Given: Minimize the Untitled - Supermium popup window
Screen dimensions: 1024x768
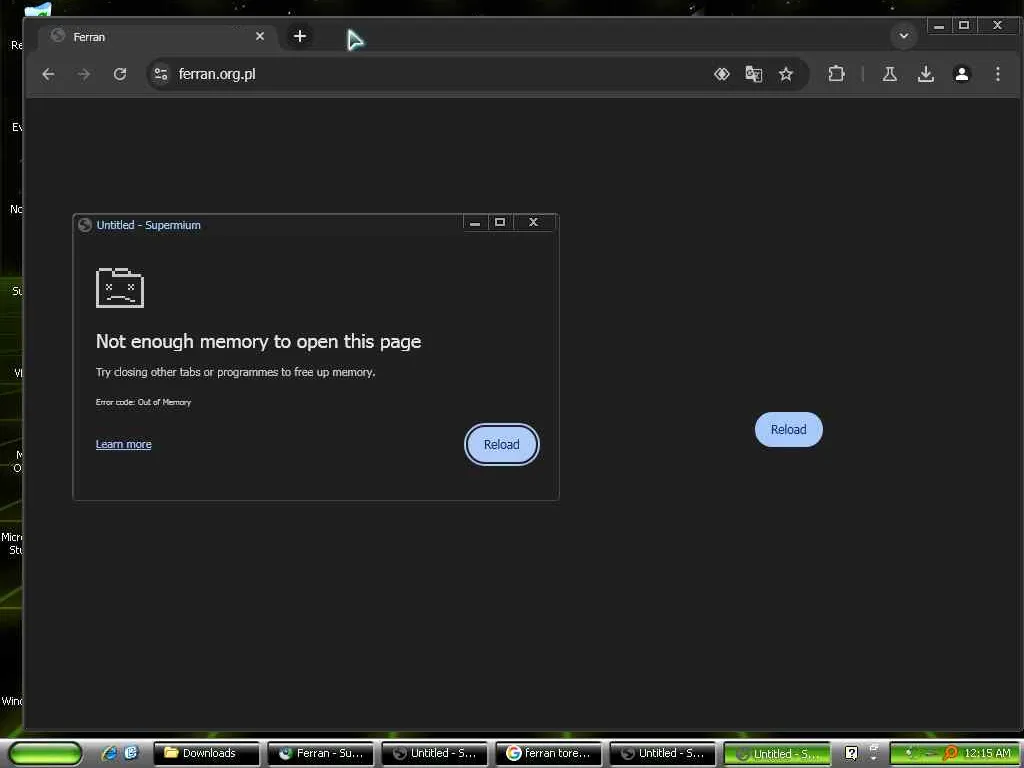Looking at the screenshot, I should coord(475,223).
